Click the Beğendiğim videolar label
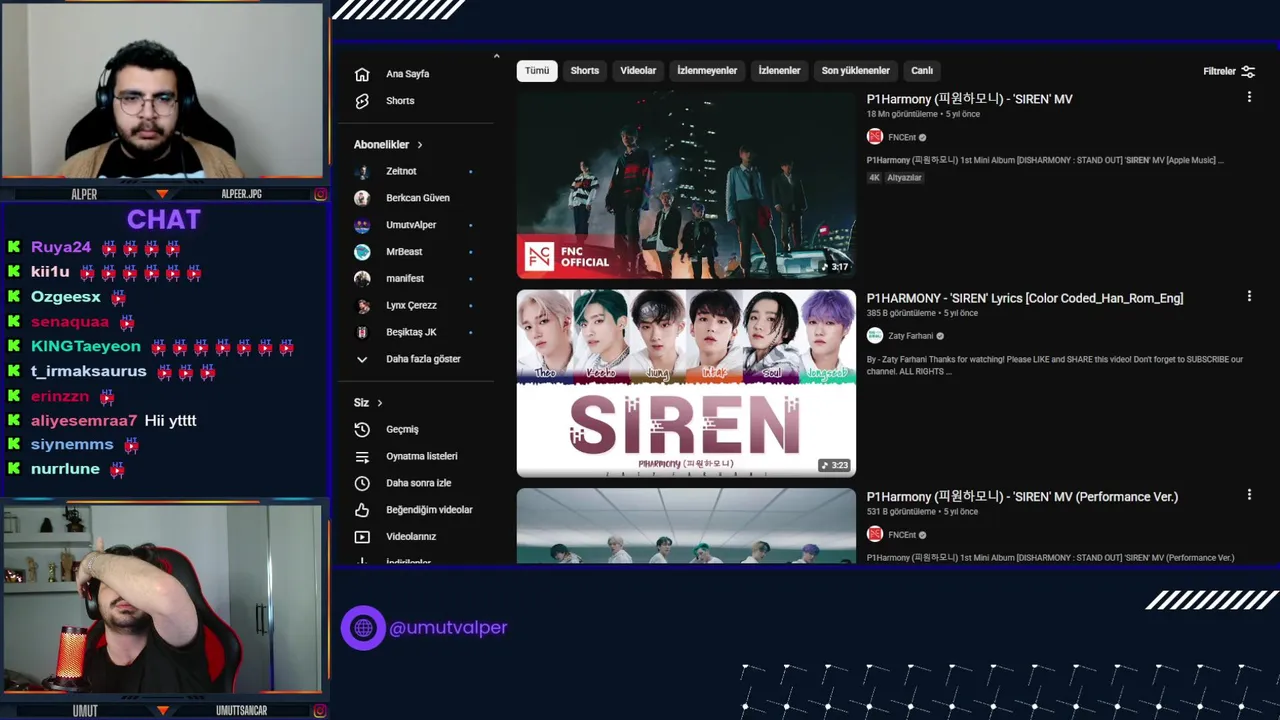The height and width of the screenshot is (720, 1280). 429,510
